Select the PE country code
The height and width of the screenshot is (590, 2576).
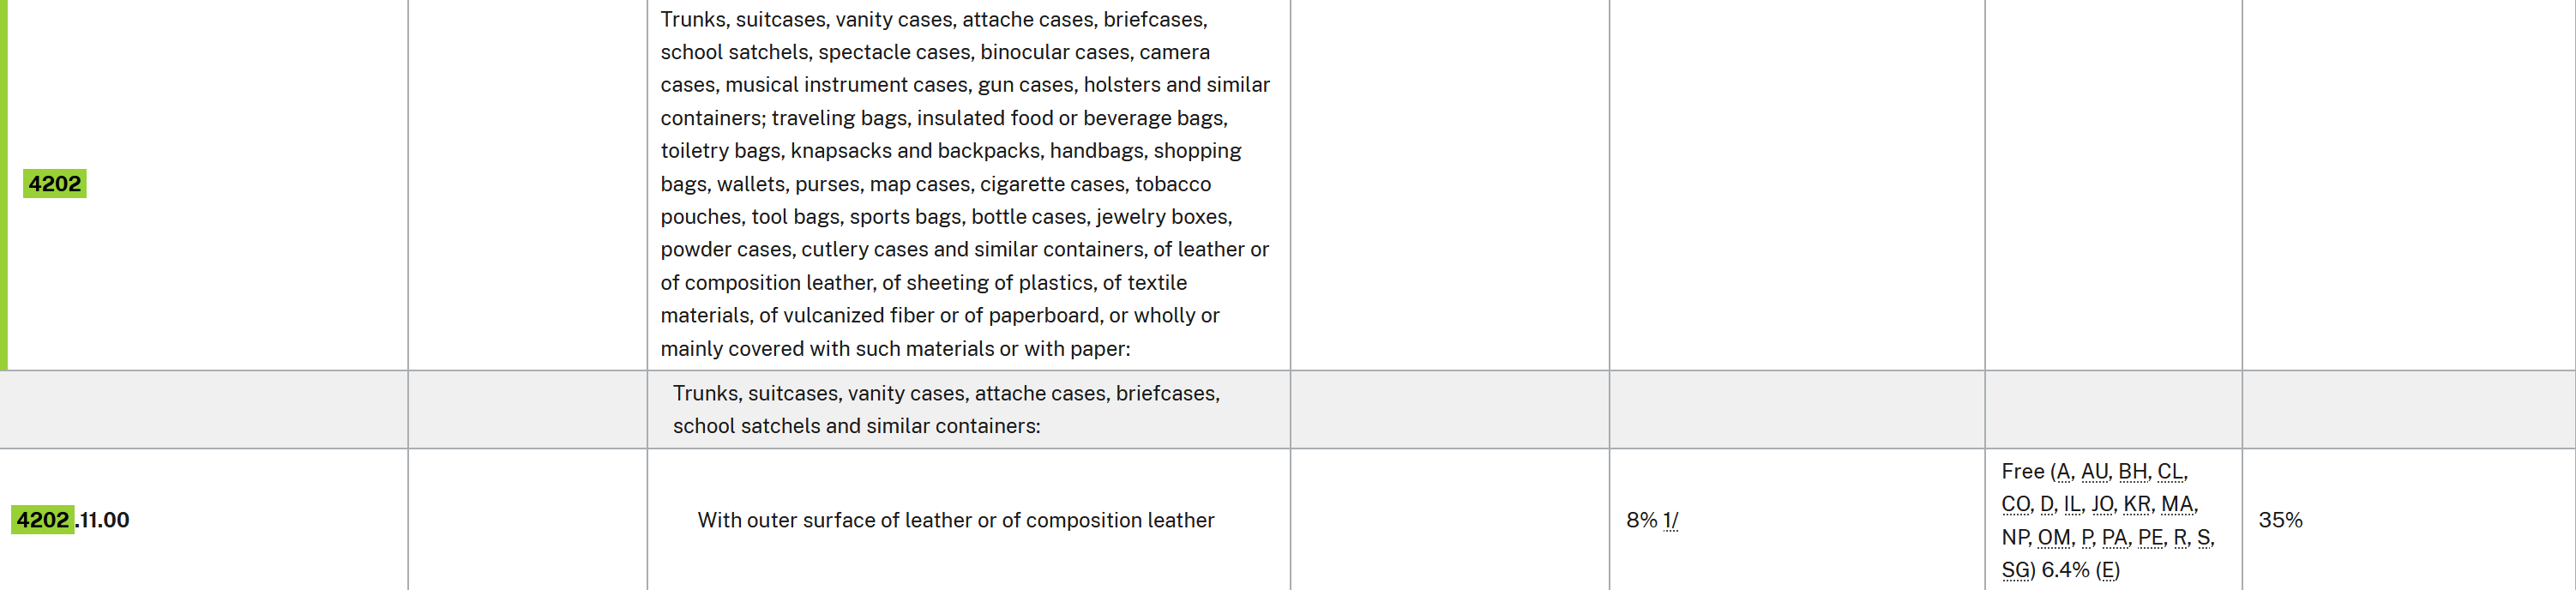pyautogui.click(x=2150, y=537)
